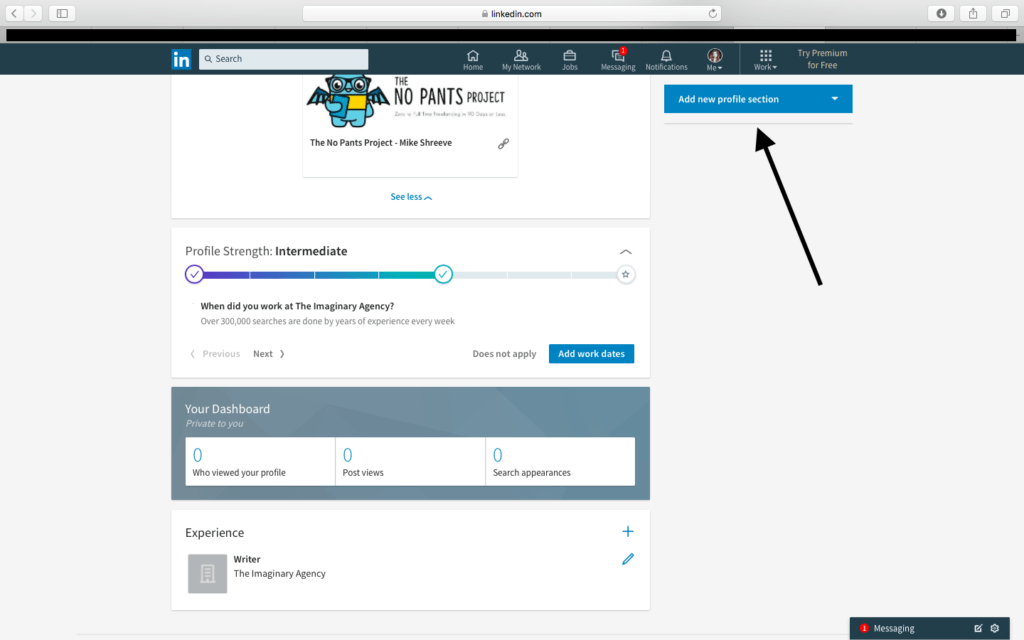The height and width of the screenshot is (640, 1024).
Task: Click the purple checkmark on strength bar
Action: [x=194, y=274]
